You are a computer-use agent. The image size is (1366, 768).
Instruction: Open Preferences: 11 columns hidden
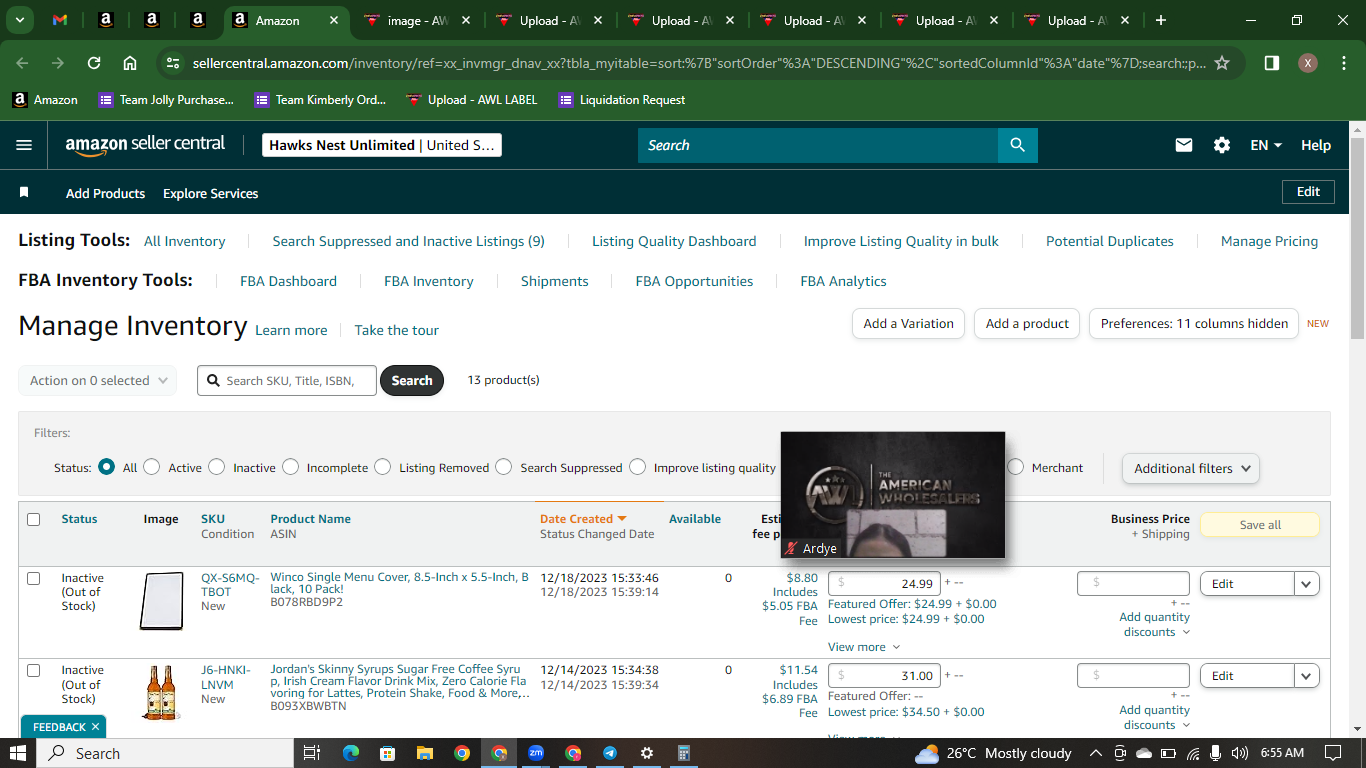click(x=1194, y=323)
